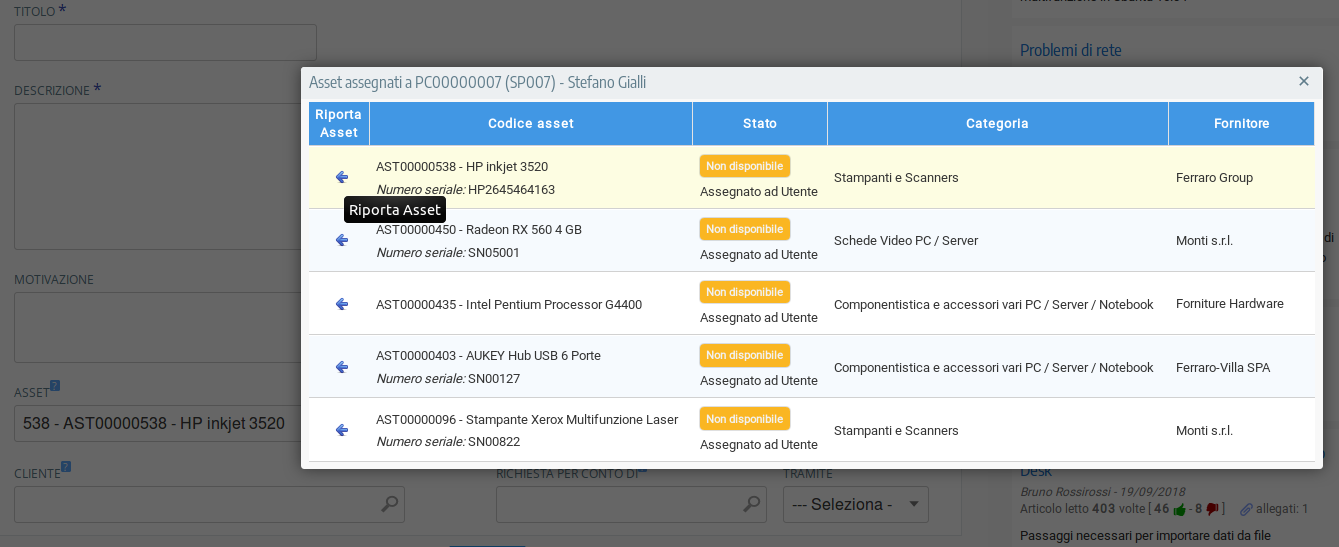The width and height of the screenshot is (1339, 547).
Task: Open the Problemi di rete link
Action: [x=1071, y=50]
